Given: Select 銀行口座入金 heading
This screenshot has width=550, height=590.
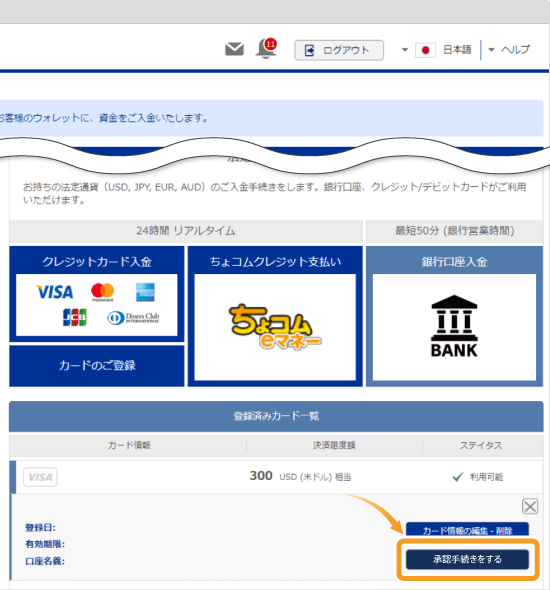Looking at the screenshot, I should tap(454, 262).
